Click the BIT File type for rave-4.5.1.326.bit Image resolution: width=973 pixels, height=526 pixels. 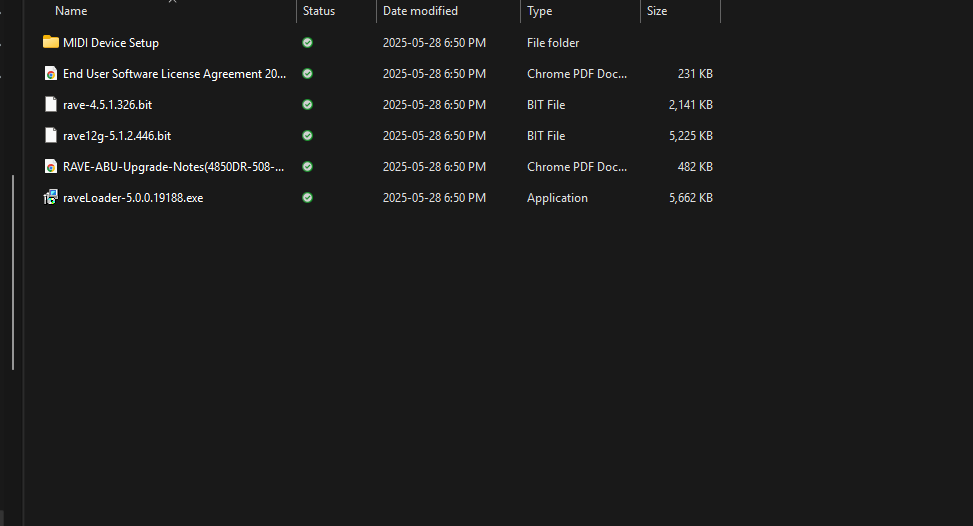[x=546, y=105]
